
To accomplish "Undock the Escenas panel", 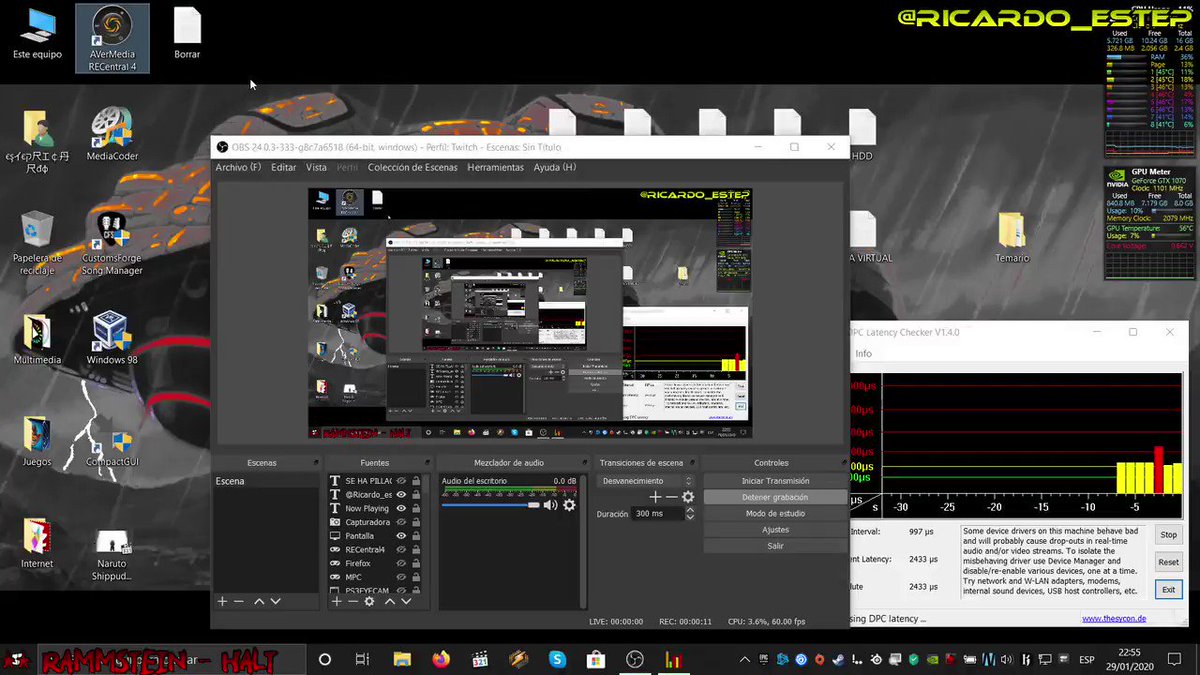I will point(316,463).
